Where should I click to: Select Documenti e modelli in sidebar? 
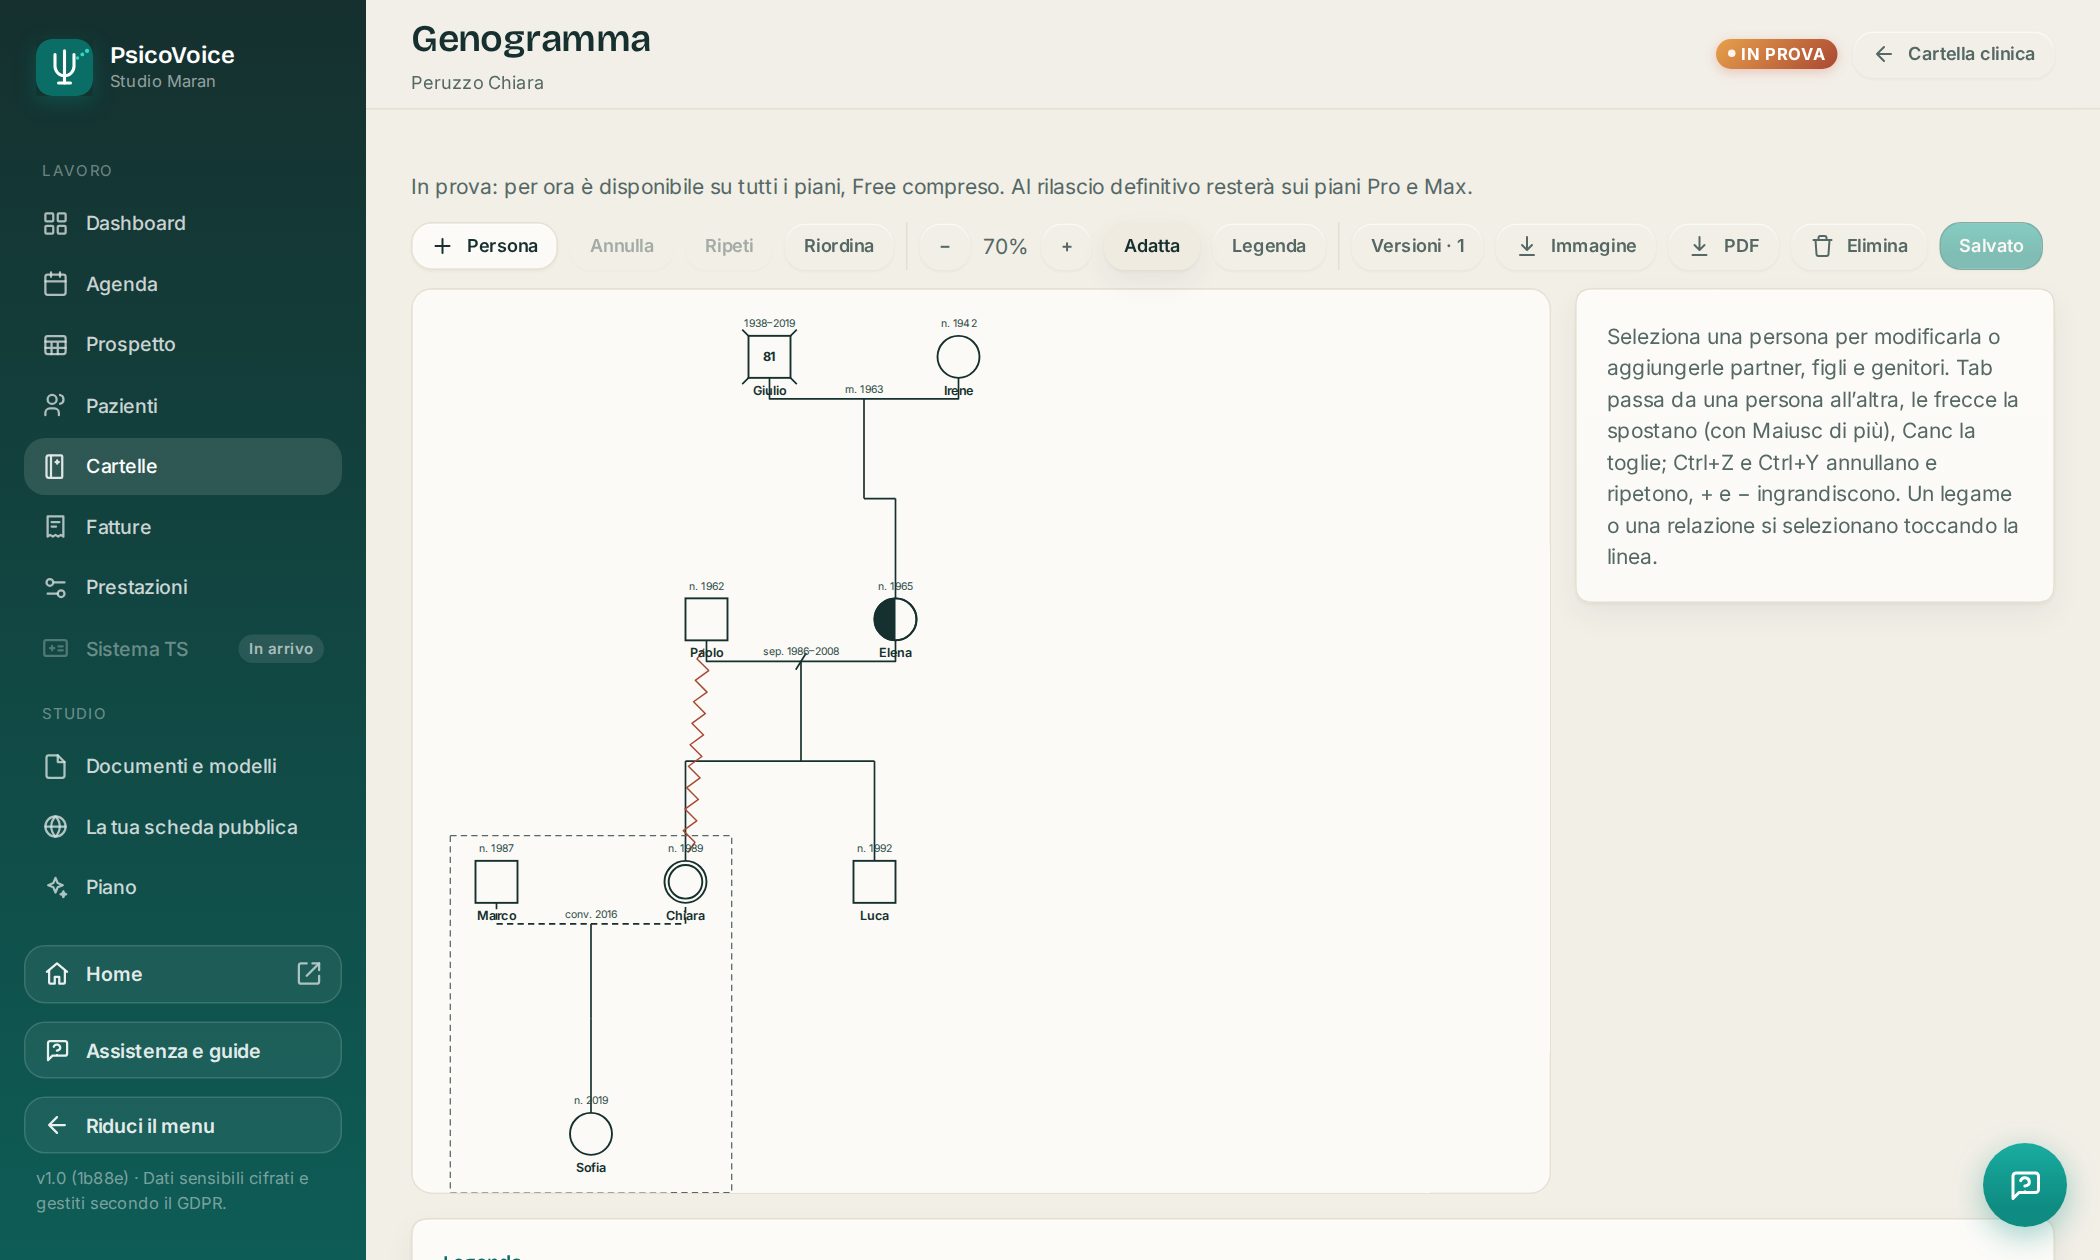coord(182,766)
